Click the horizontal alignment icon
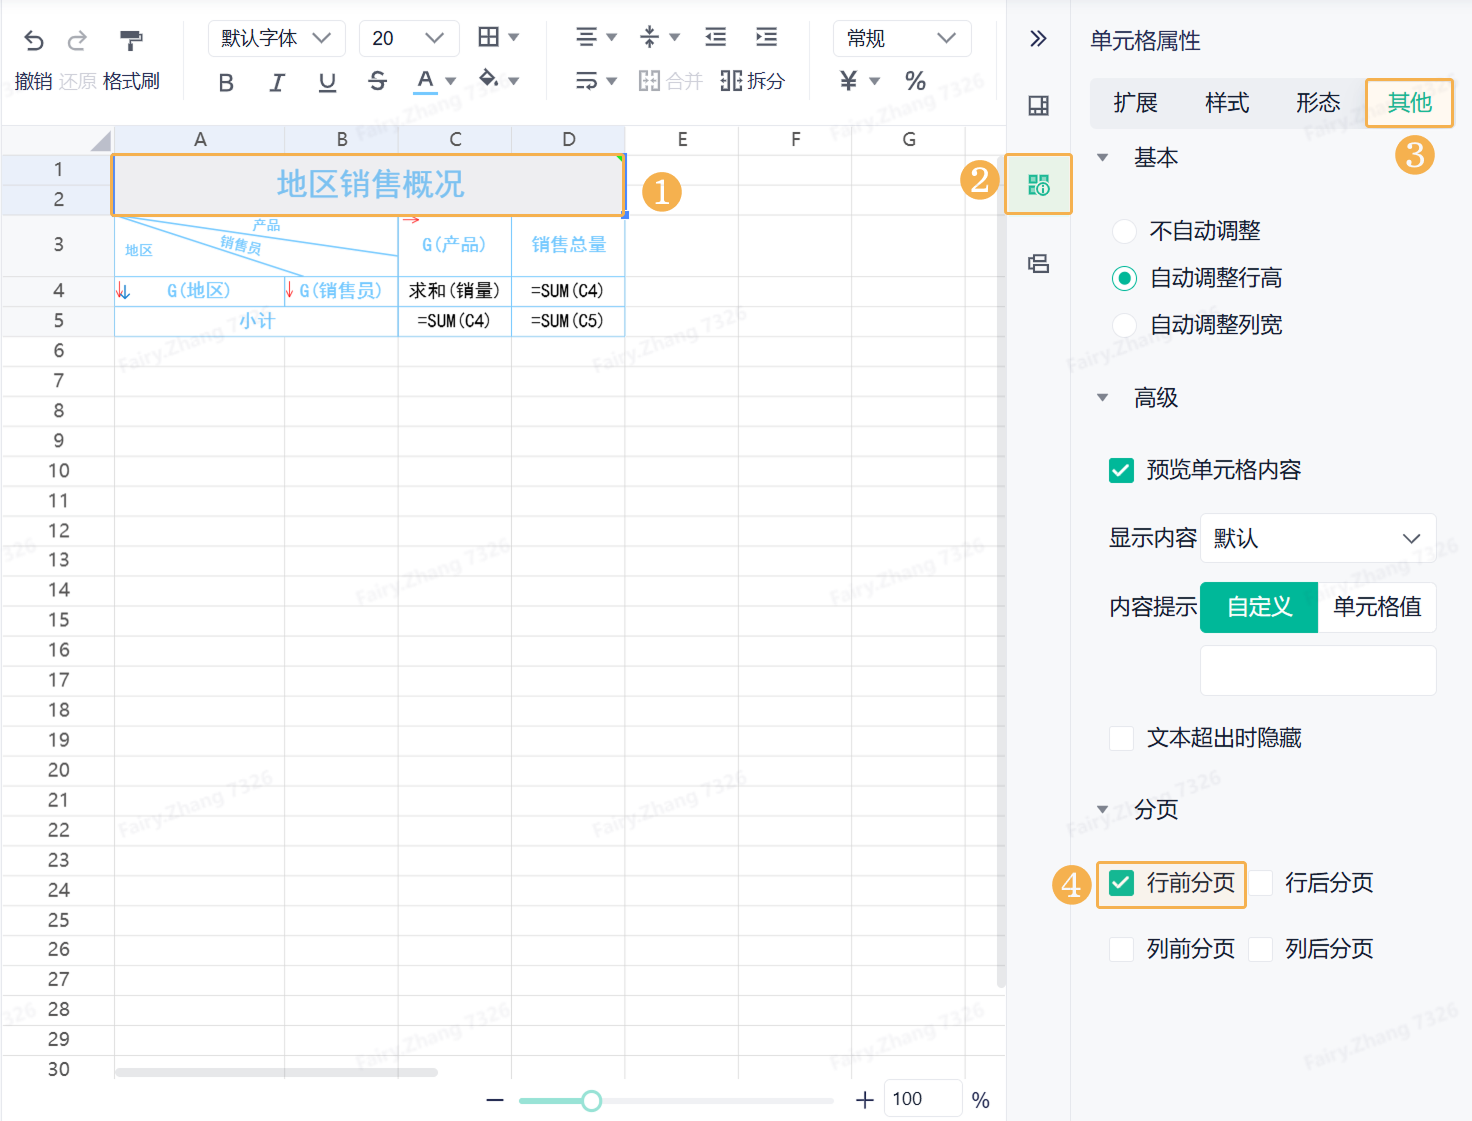Image resolution: width=1472 pixels, height=1121 pixels. (x=587, y=37)
